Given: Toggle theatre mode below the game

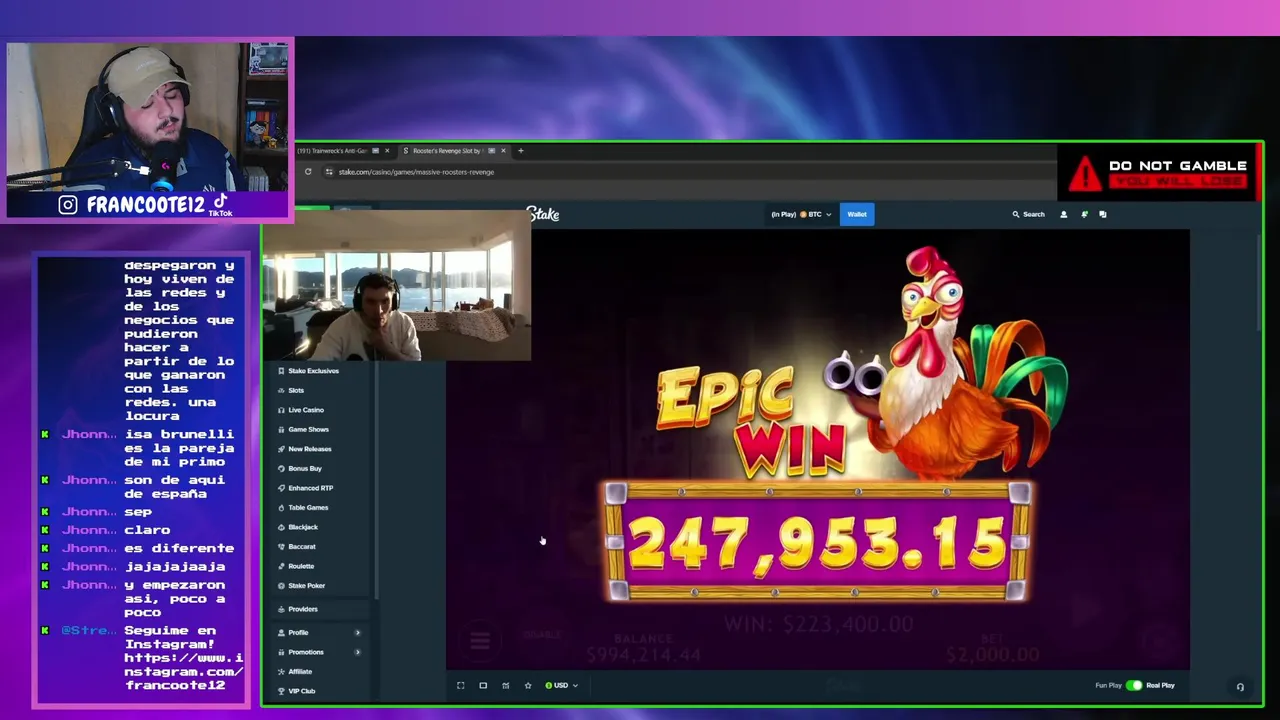Looking at the screenshot, I should tap(483, 685).
